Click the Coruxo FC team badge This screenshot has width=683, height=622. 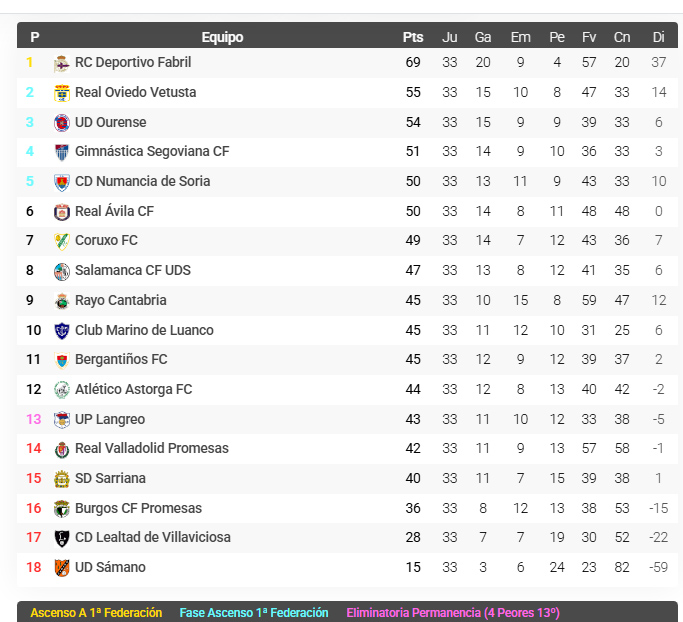(x=61, y=241)
